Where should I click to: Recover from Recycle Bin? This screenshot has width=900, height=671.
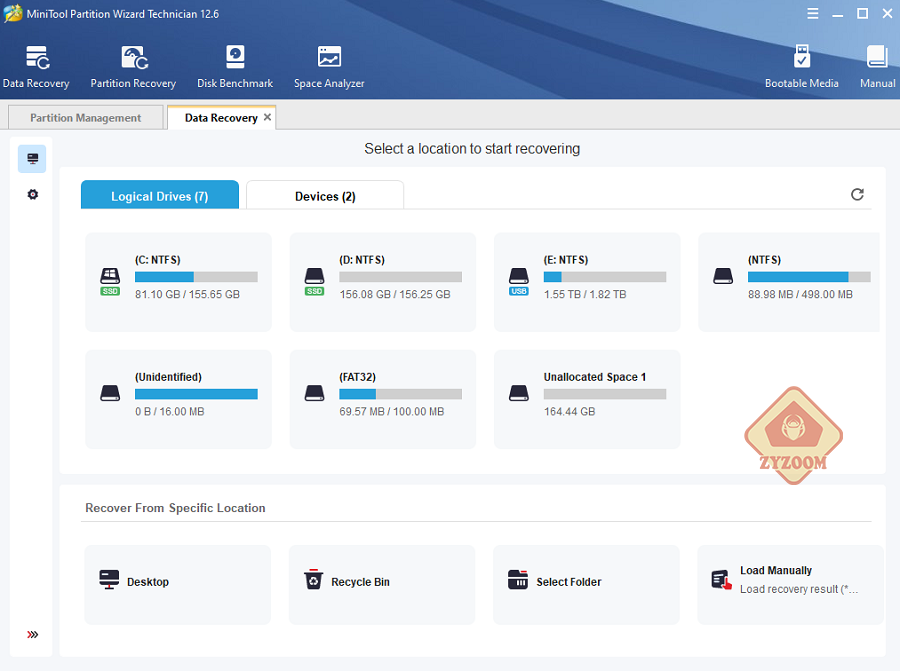(382, 585)
